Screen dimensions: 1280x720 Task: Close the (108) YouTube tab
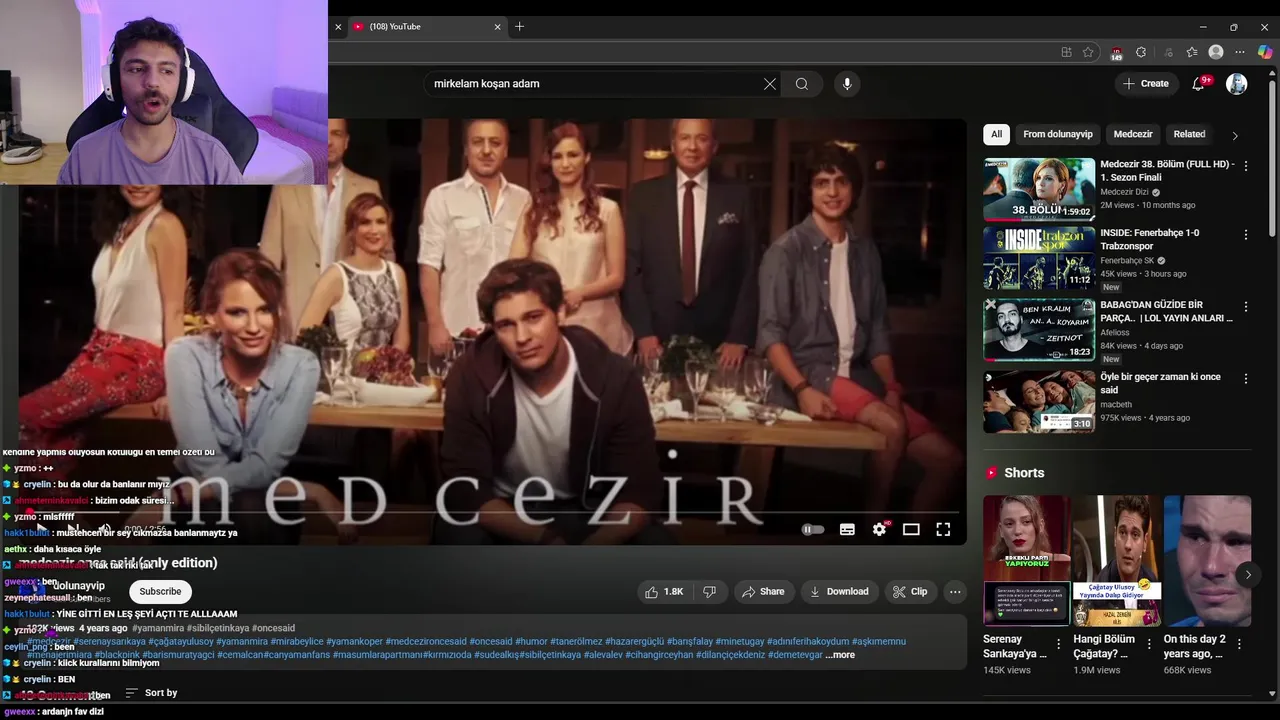497,27
